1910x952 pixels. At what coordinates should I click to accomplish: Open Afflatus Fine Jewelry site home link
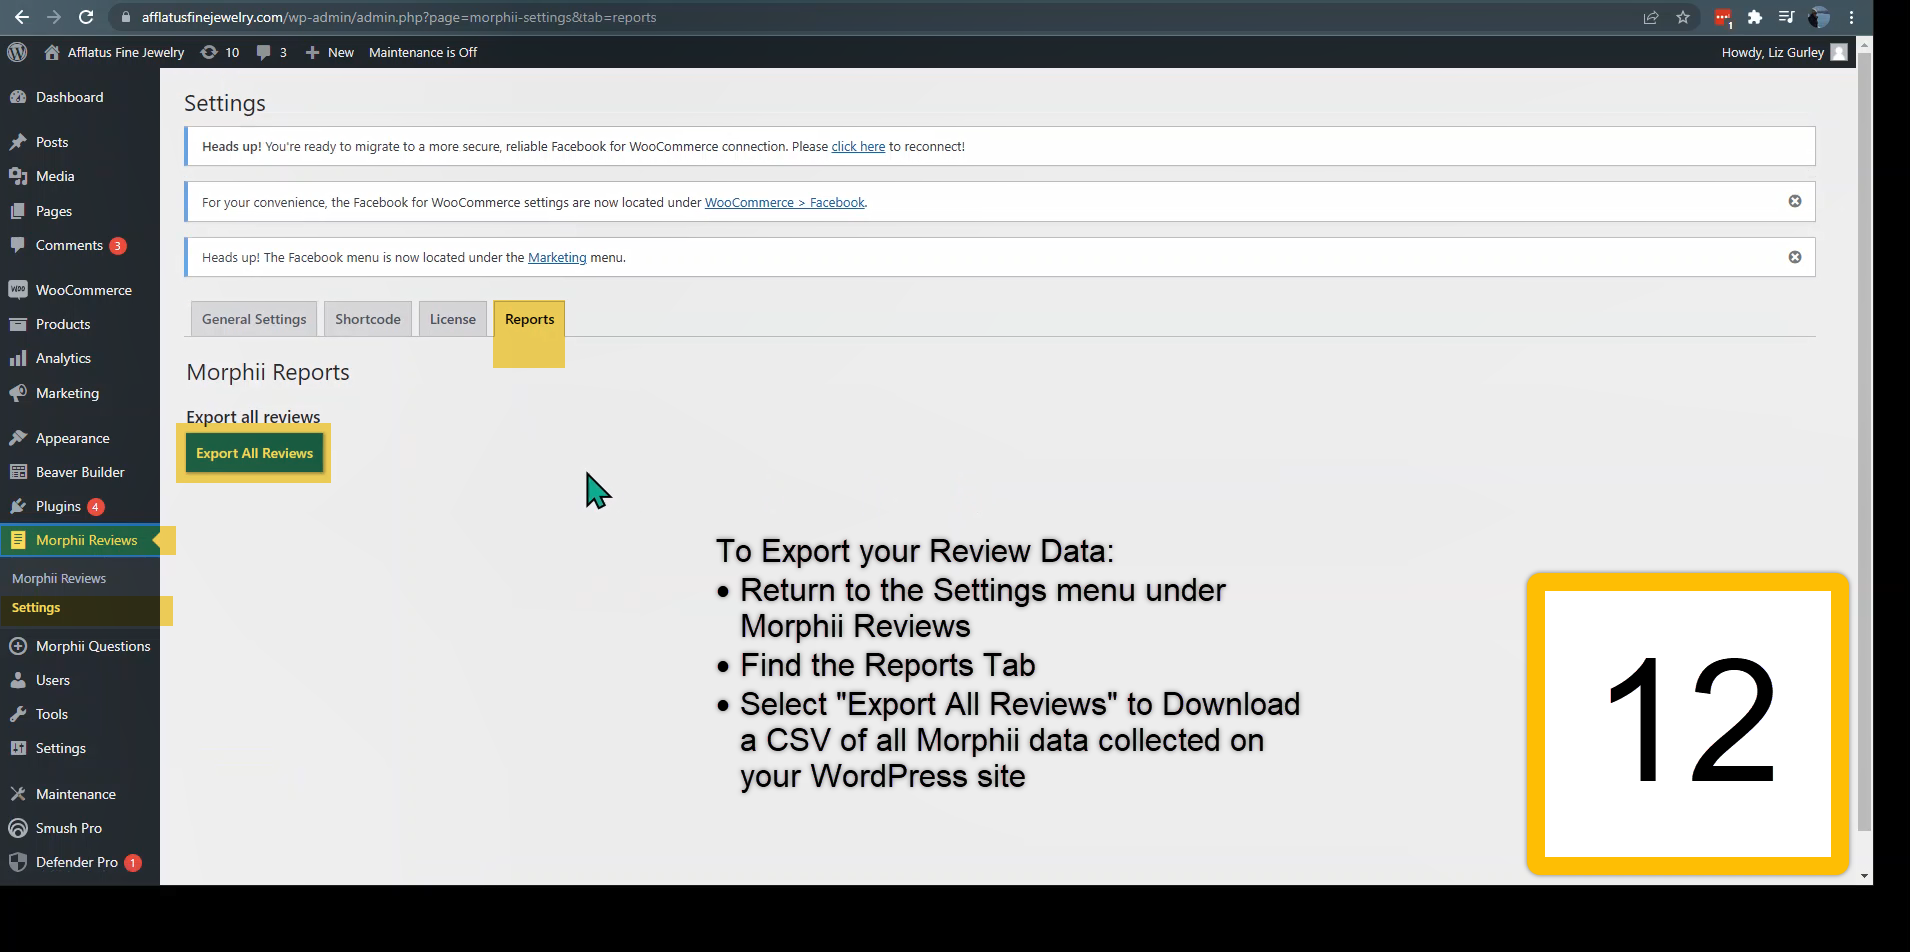point(114,52)
